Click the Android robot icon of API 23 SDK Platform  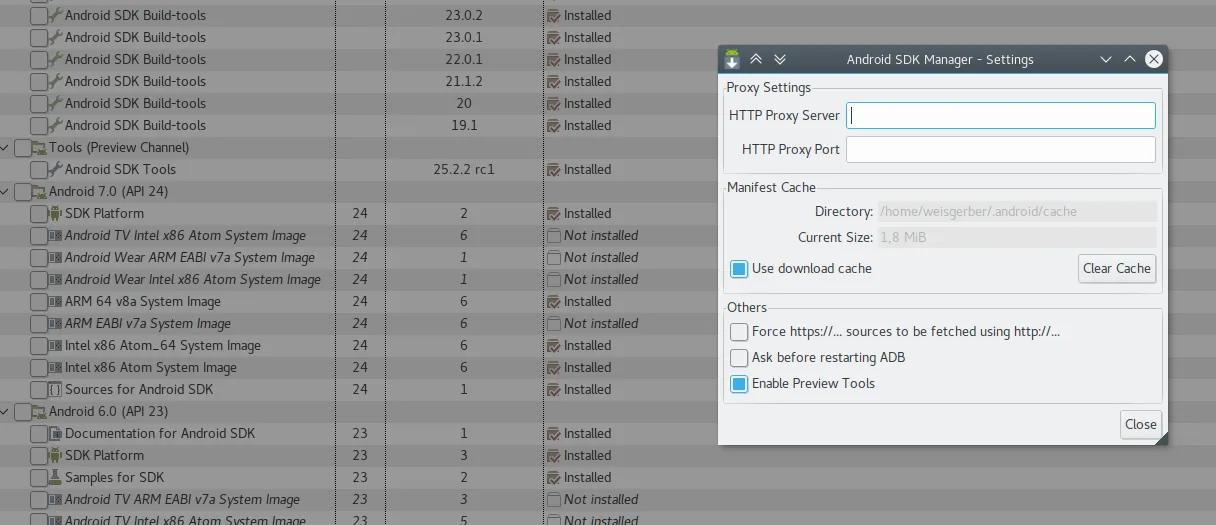(56, 455)
